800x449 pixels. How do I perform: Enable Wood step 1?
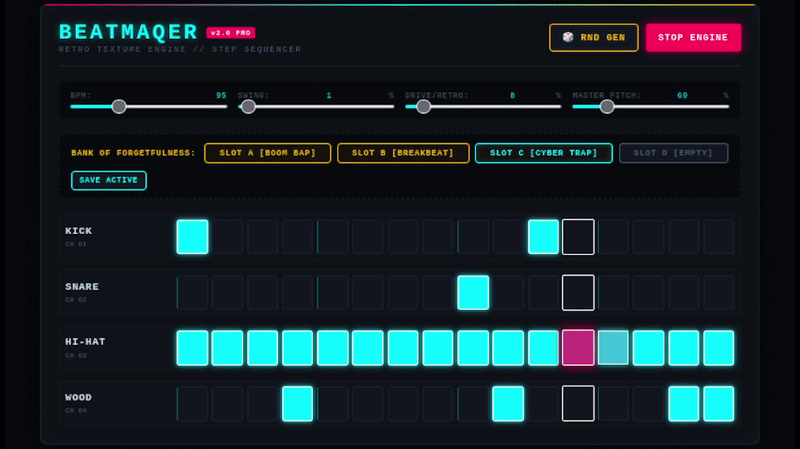pyautogui.click(x=192, y=404)
